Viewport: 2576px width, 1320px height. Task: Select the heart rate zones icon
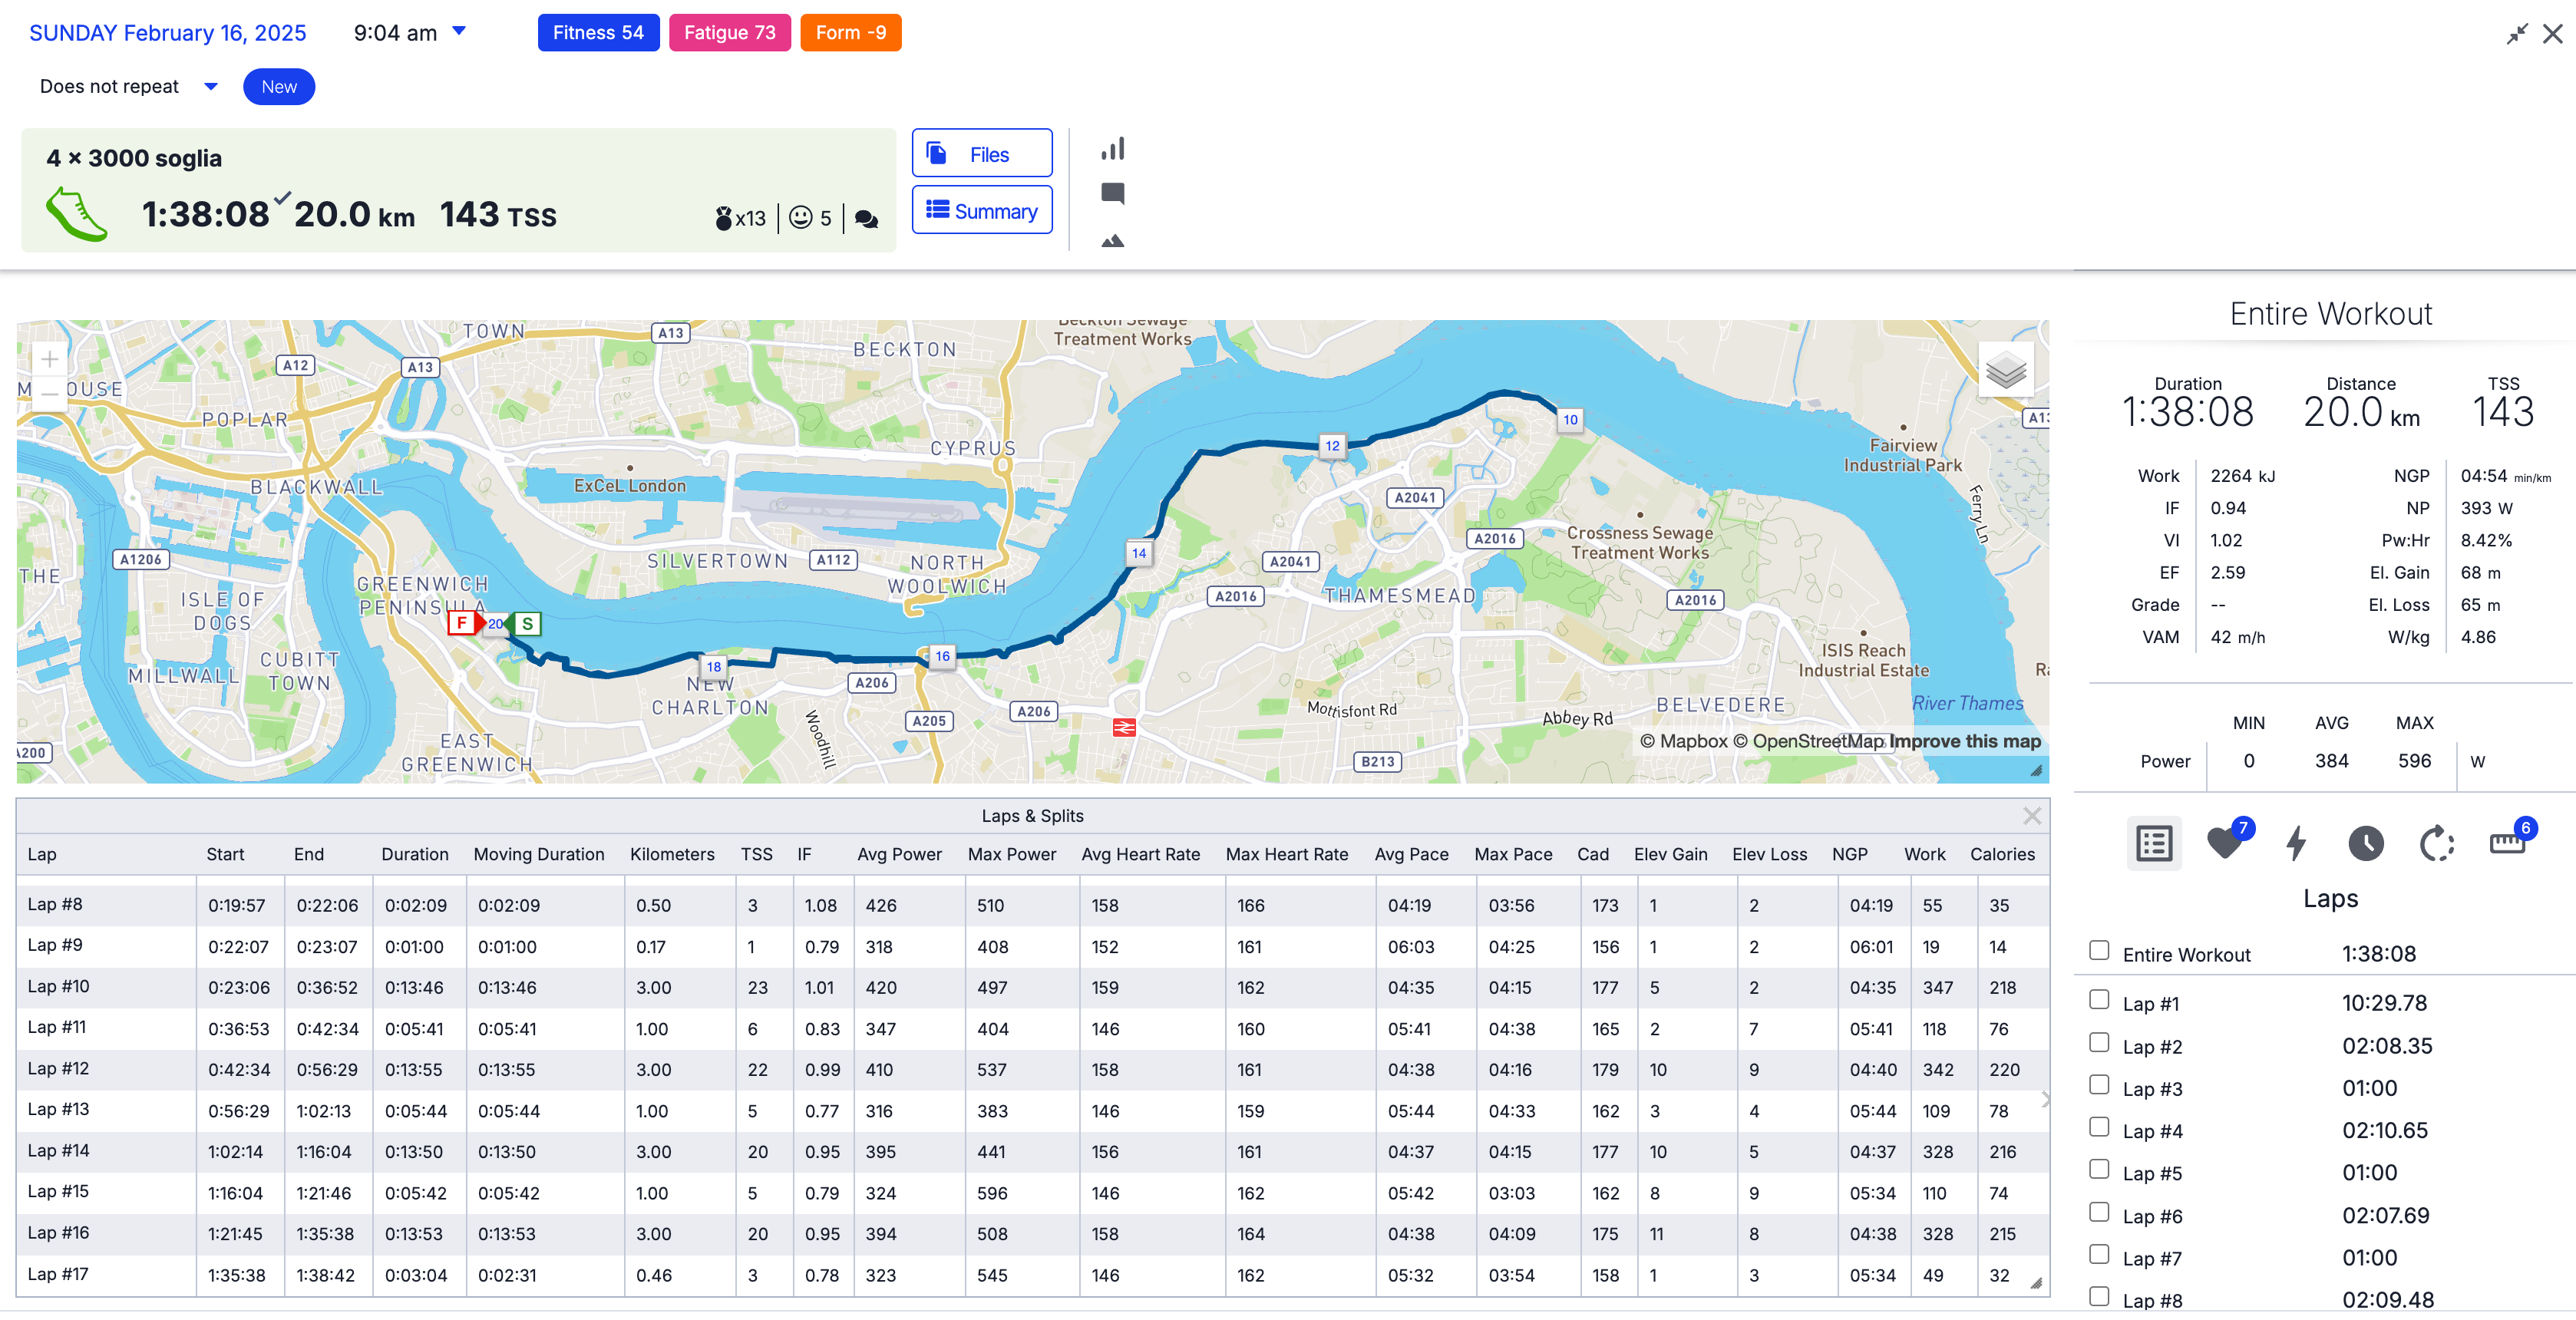click(x=2226, y=843)
